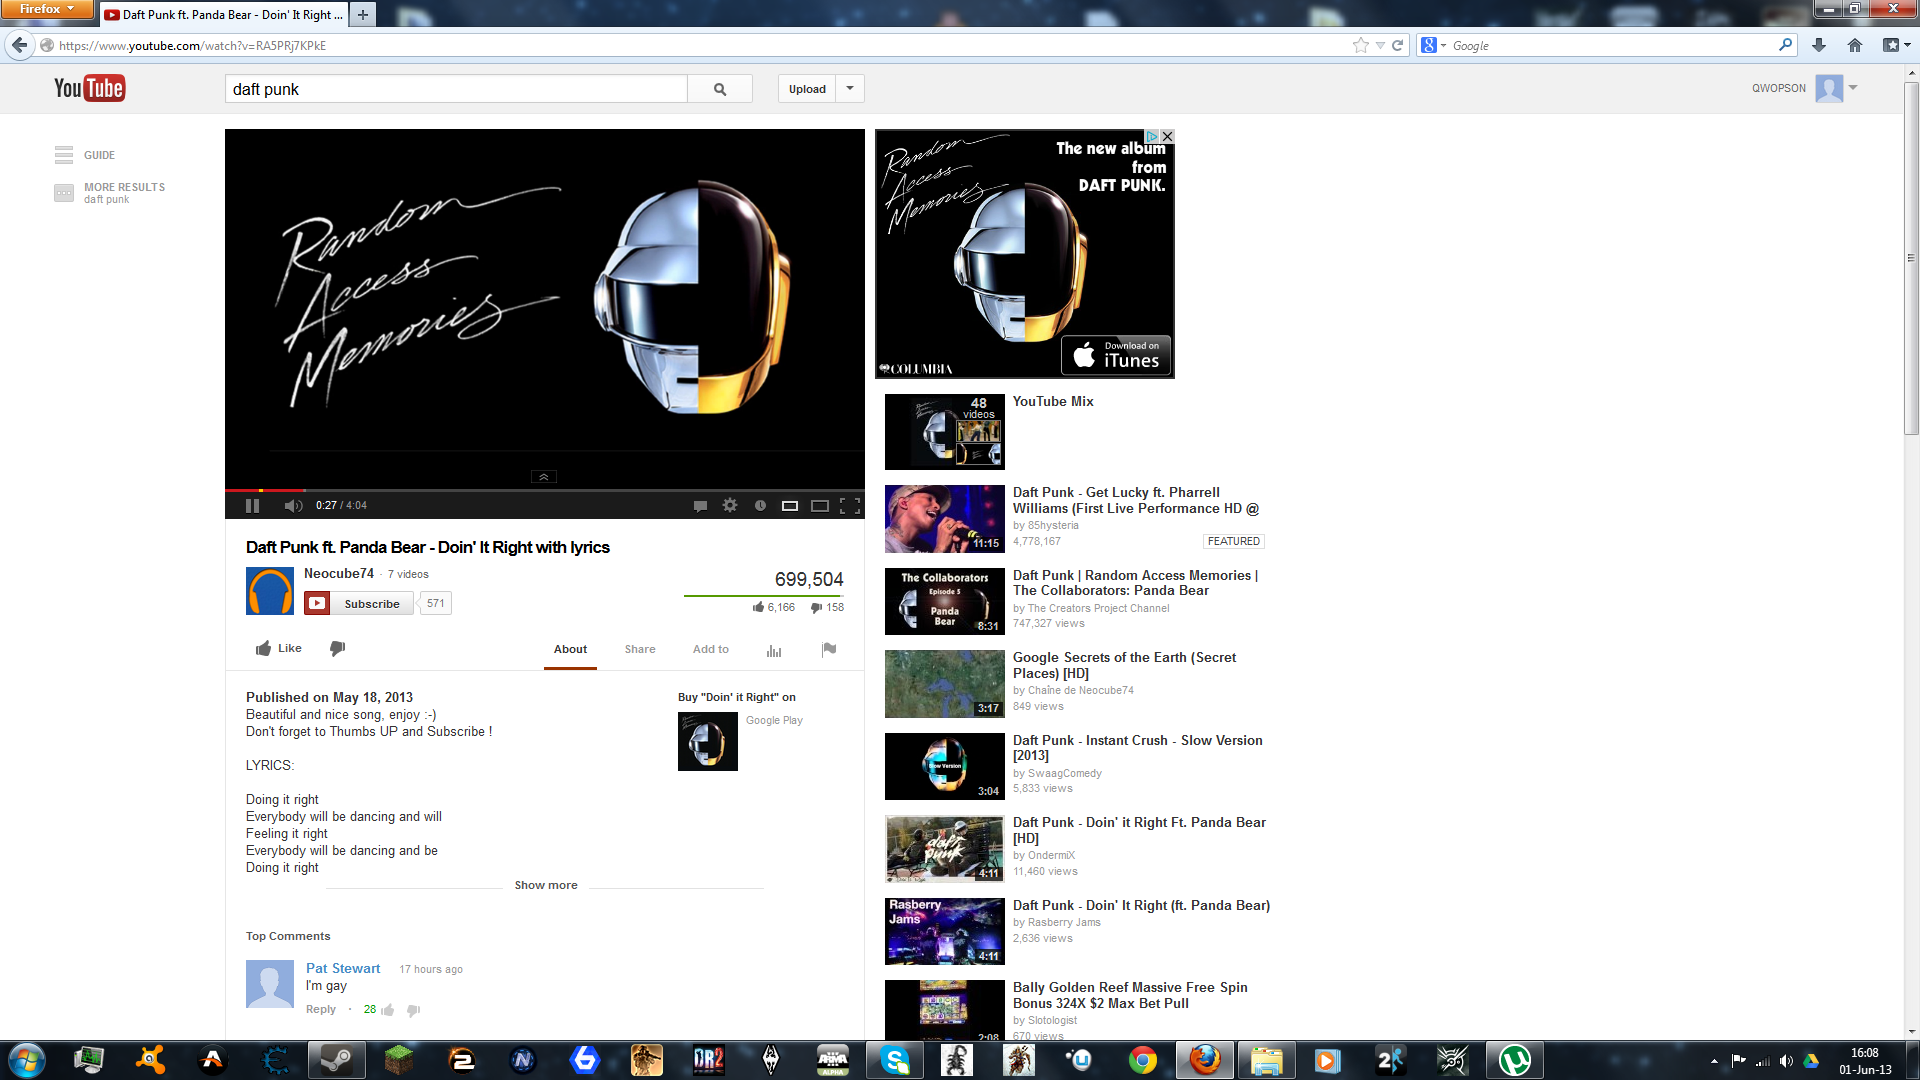
Task: Open Steam from the taskbar
Action: coord(337,1060)
